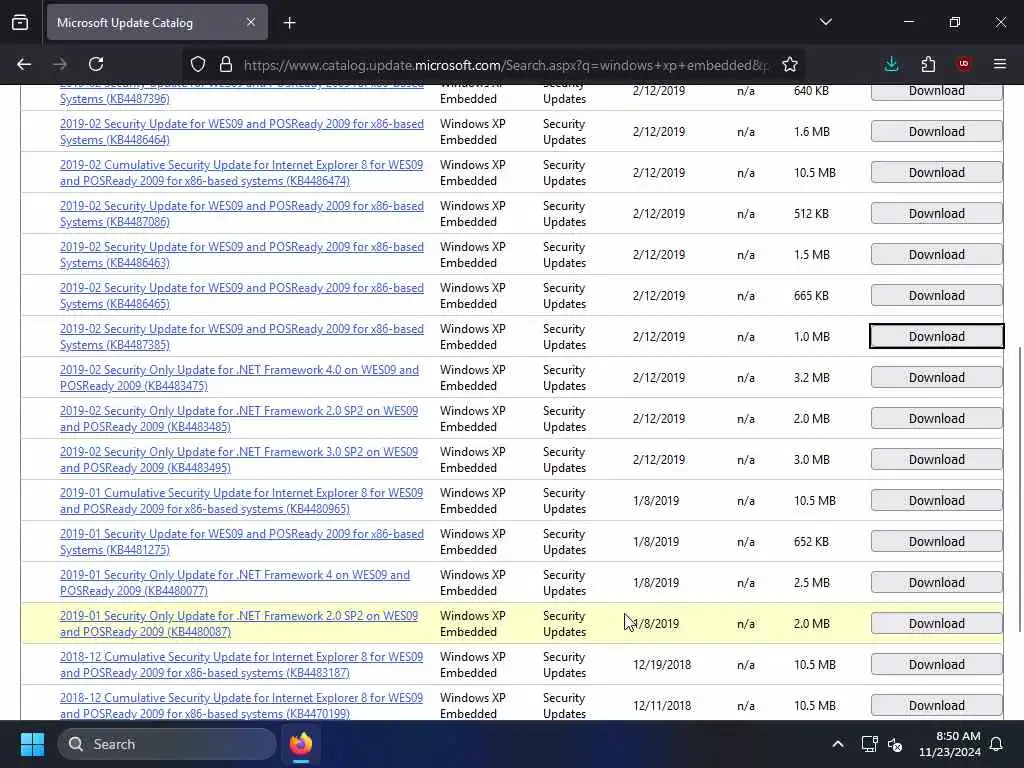The image size is (1024, 768).
Task: Download the KB4483485 update
Action: [x=936, y=419]
